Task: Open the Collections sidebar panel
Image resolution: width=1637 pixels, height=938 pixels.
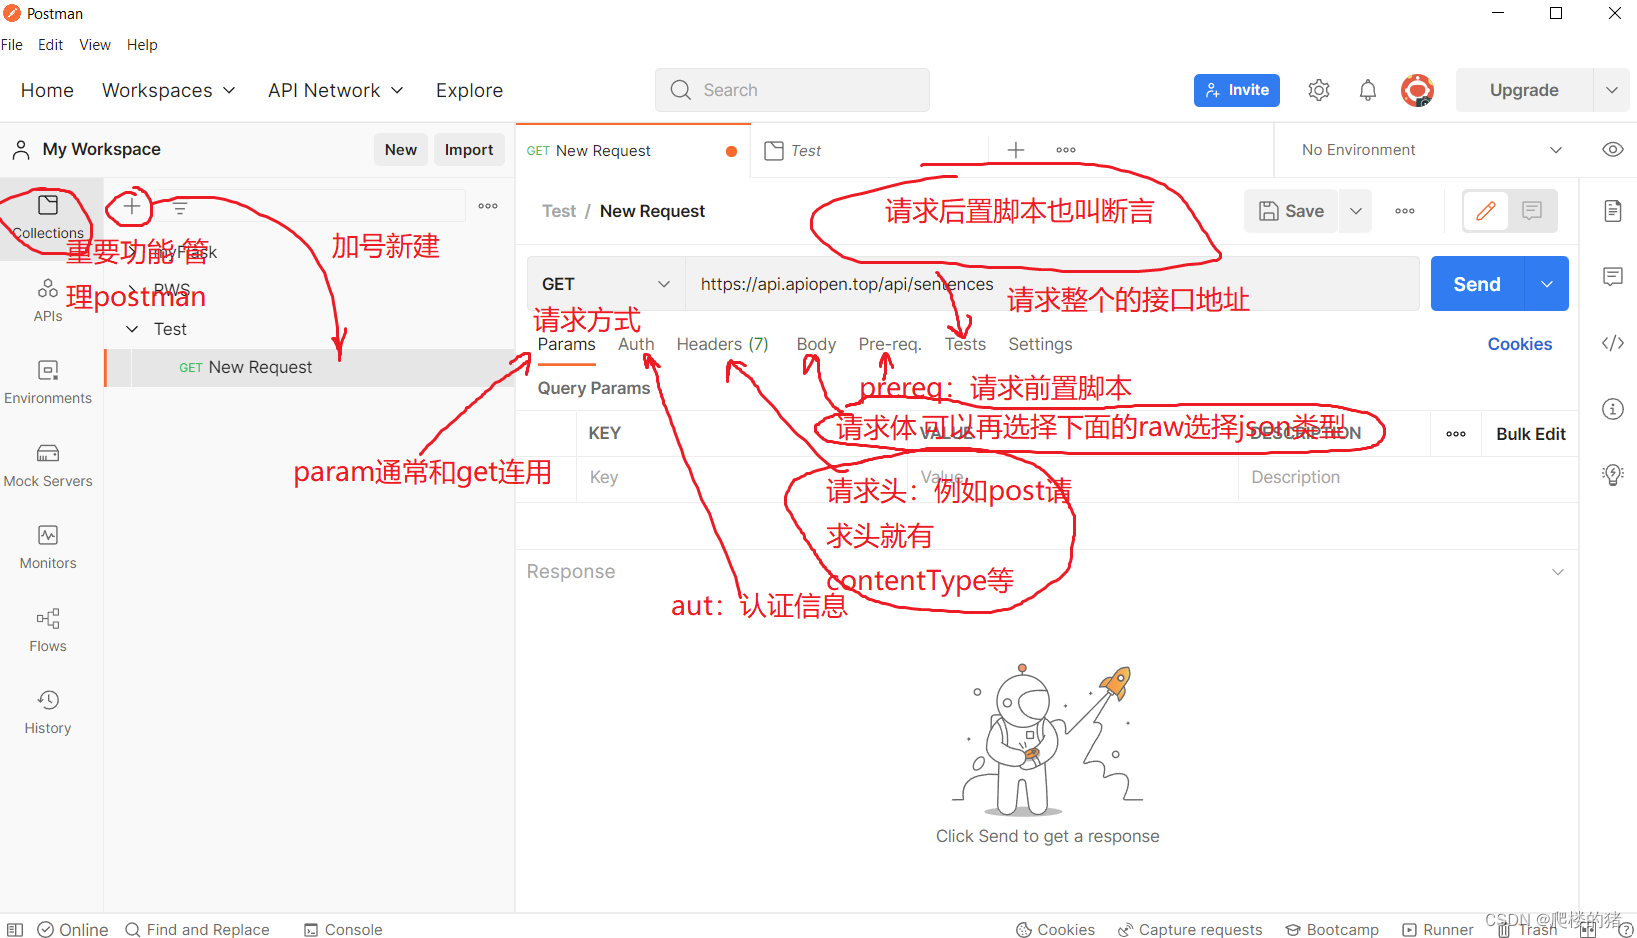Action: coord(48,217)
